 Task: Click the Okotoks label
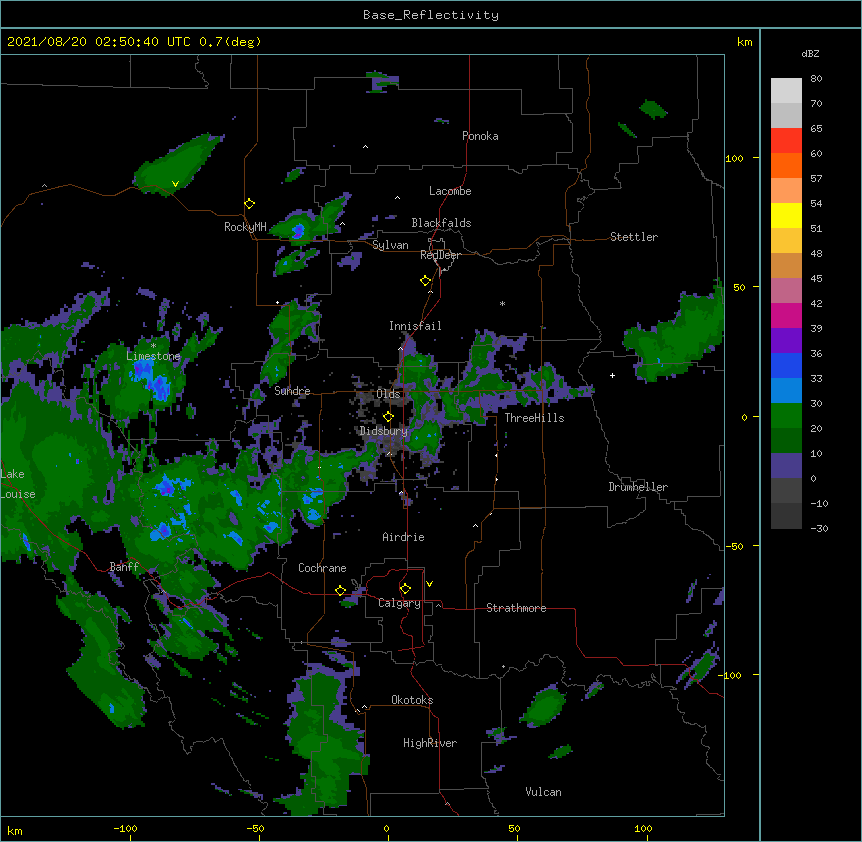click(x=412, y=700)
